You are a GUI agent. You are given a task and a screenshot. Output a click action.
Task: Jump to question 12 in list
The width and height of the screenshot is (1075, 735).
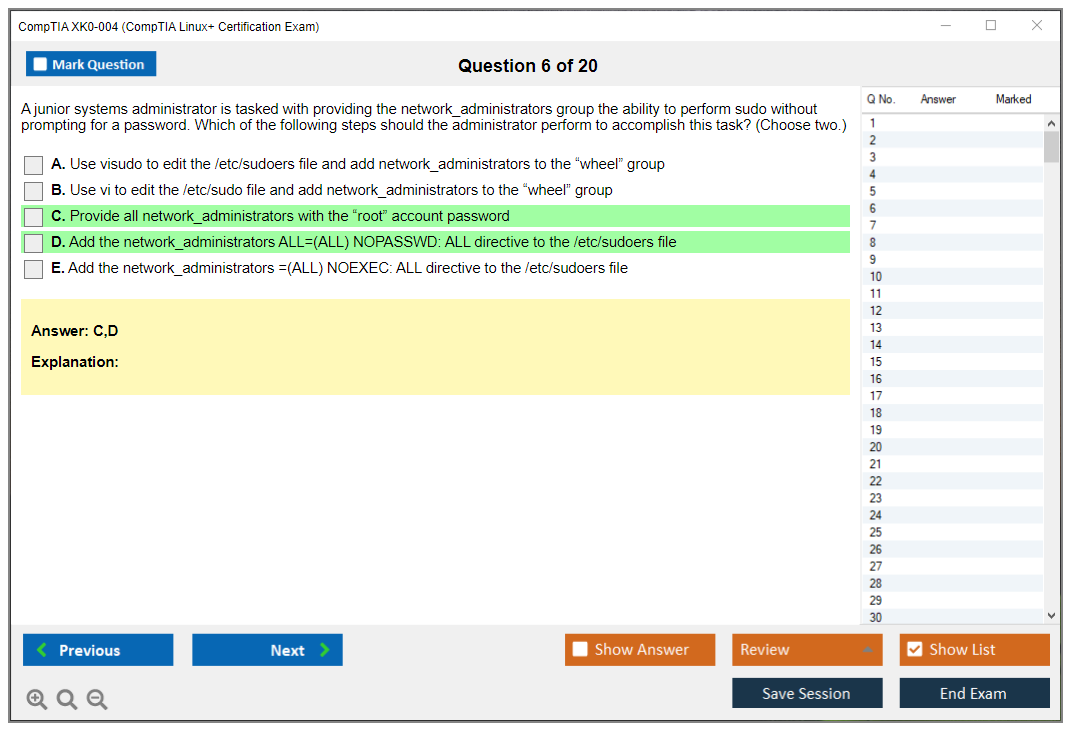pyautogui.click(x=876, y=311)
